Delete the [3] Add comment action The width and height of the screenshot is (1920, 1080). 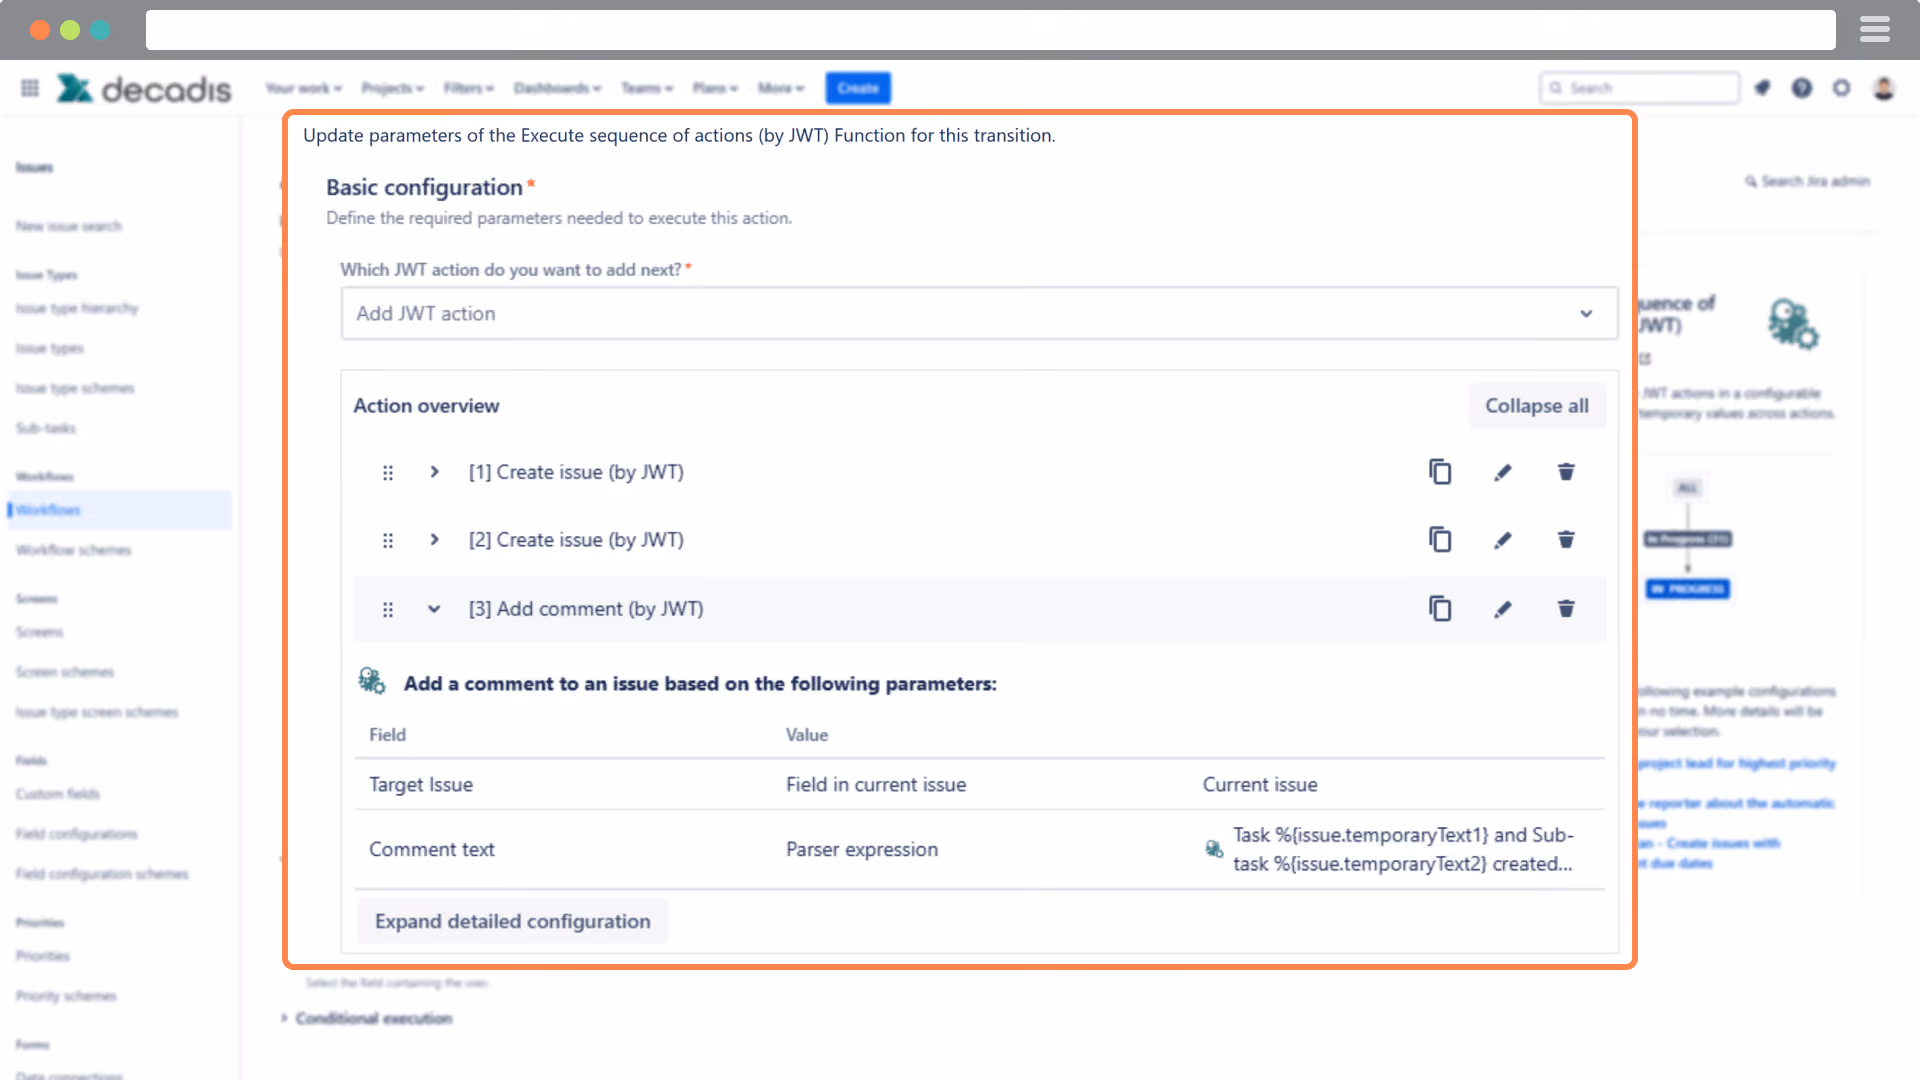click(x=1566, y=609)
